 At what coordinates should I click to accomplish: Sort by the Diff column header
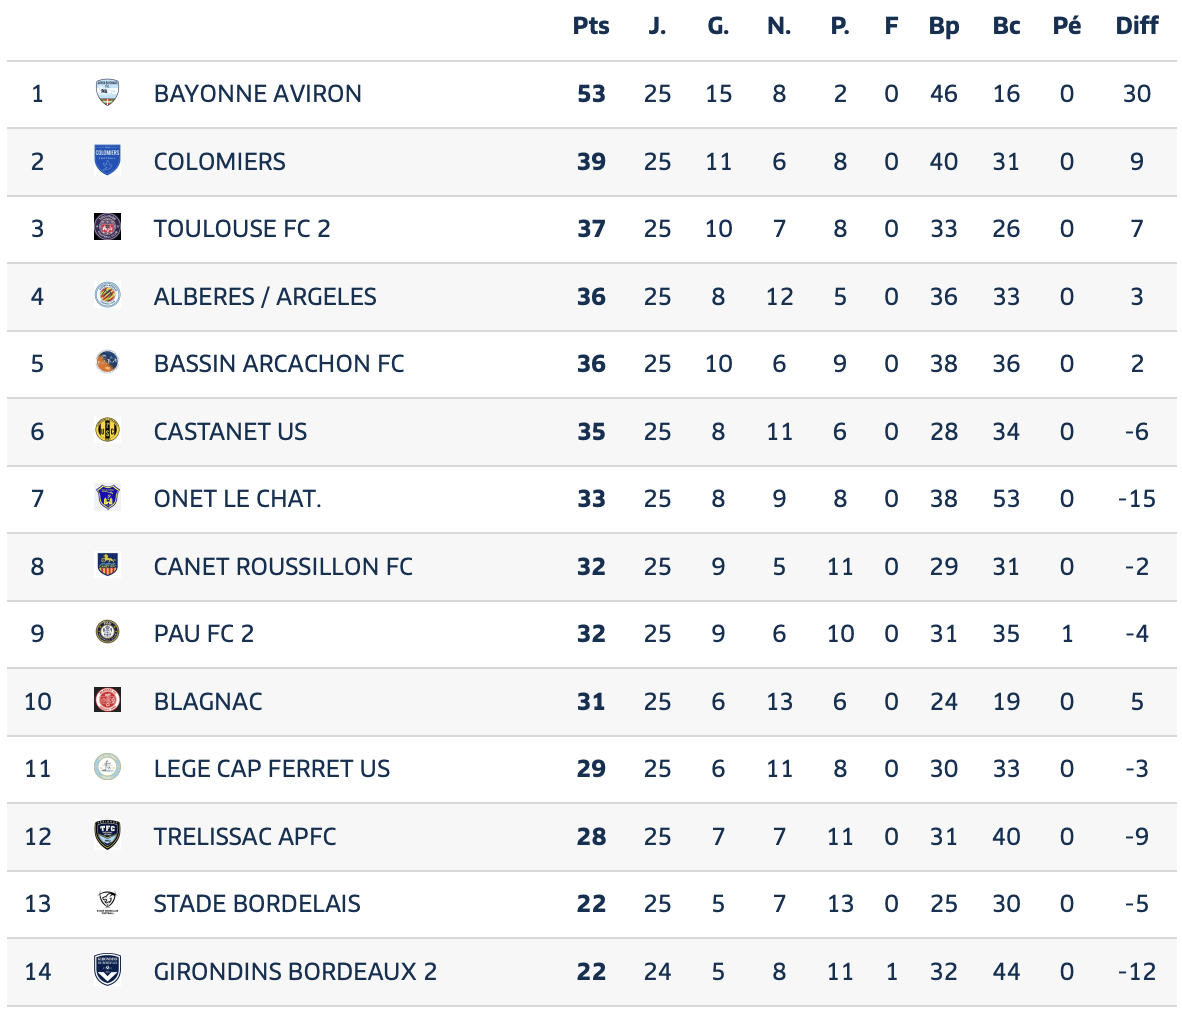1137,26
